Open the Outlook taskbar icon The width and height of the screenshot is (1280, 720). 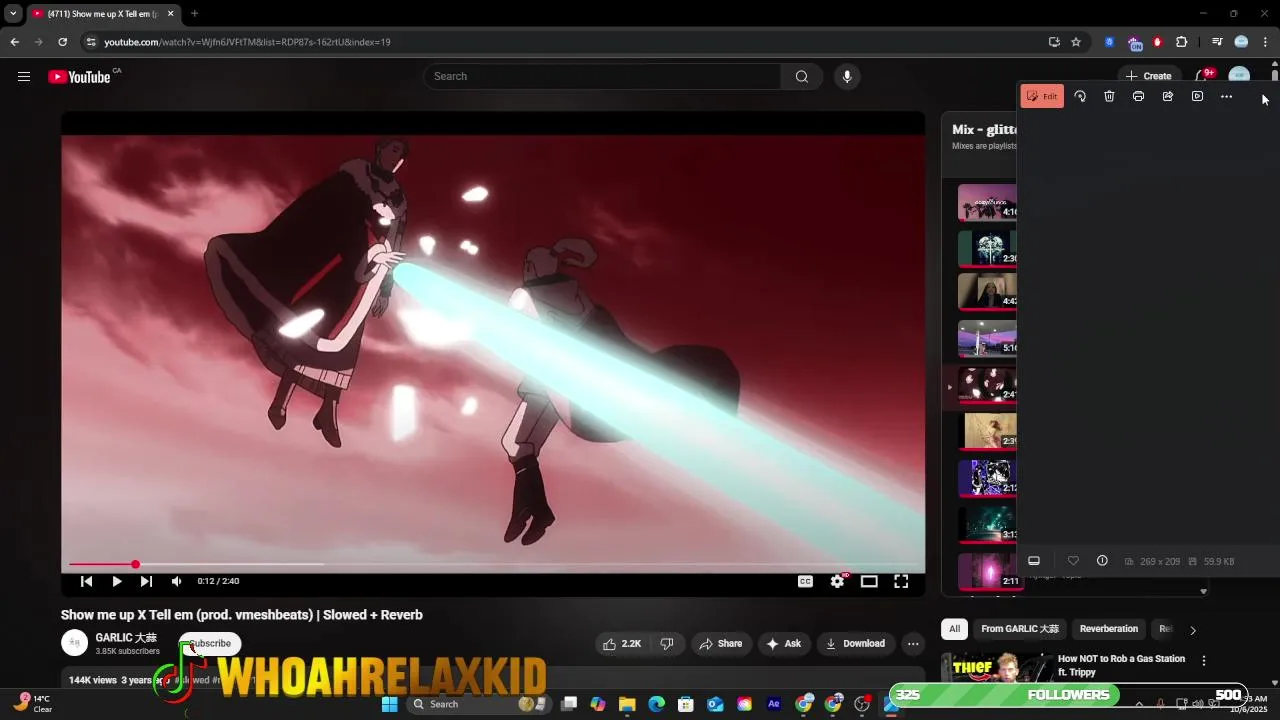(x=715, y=704)
